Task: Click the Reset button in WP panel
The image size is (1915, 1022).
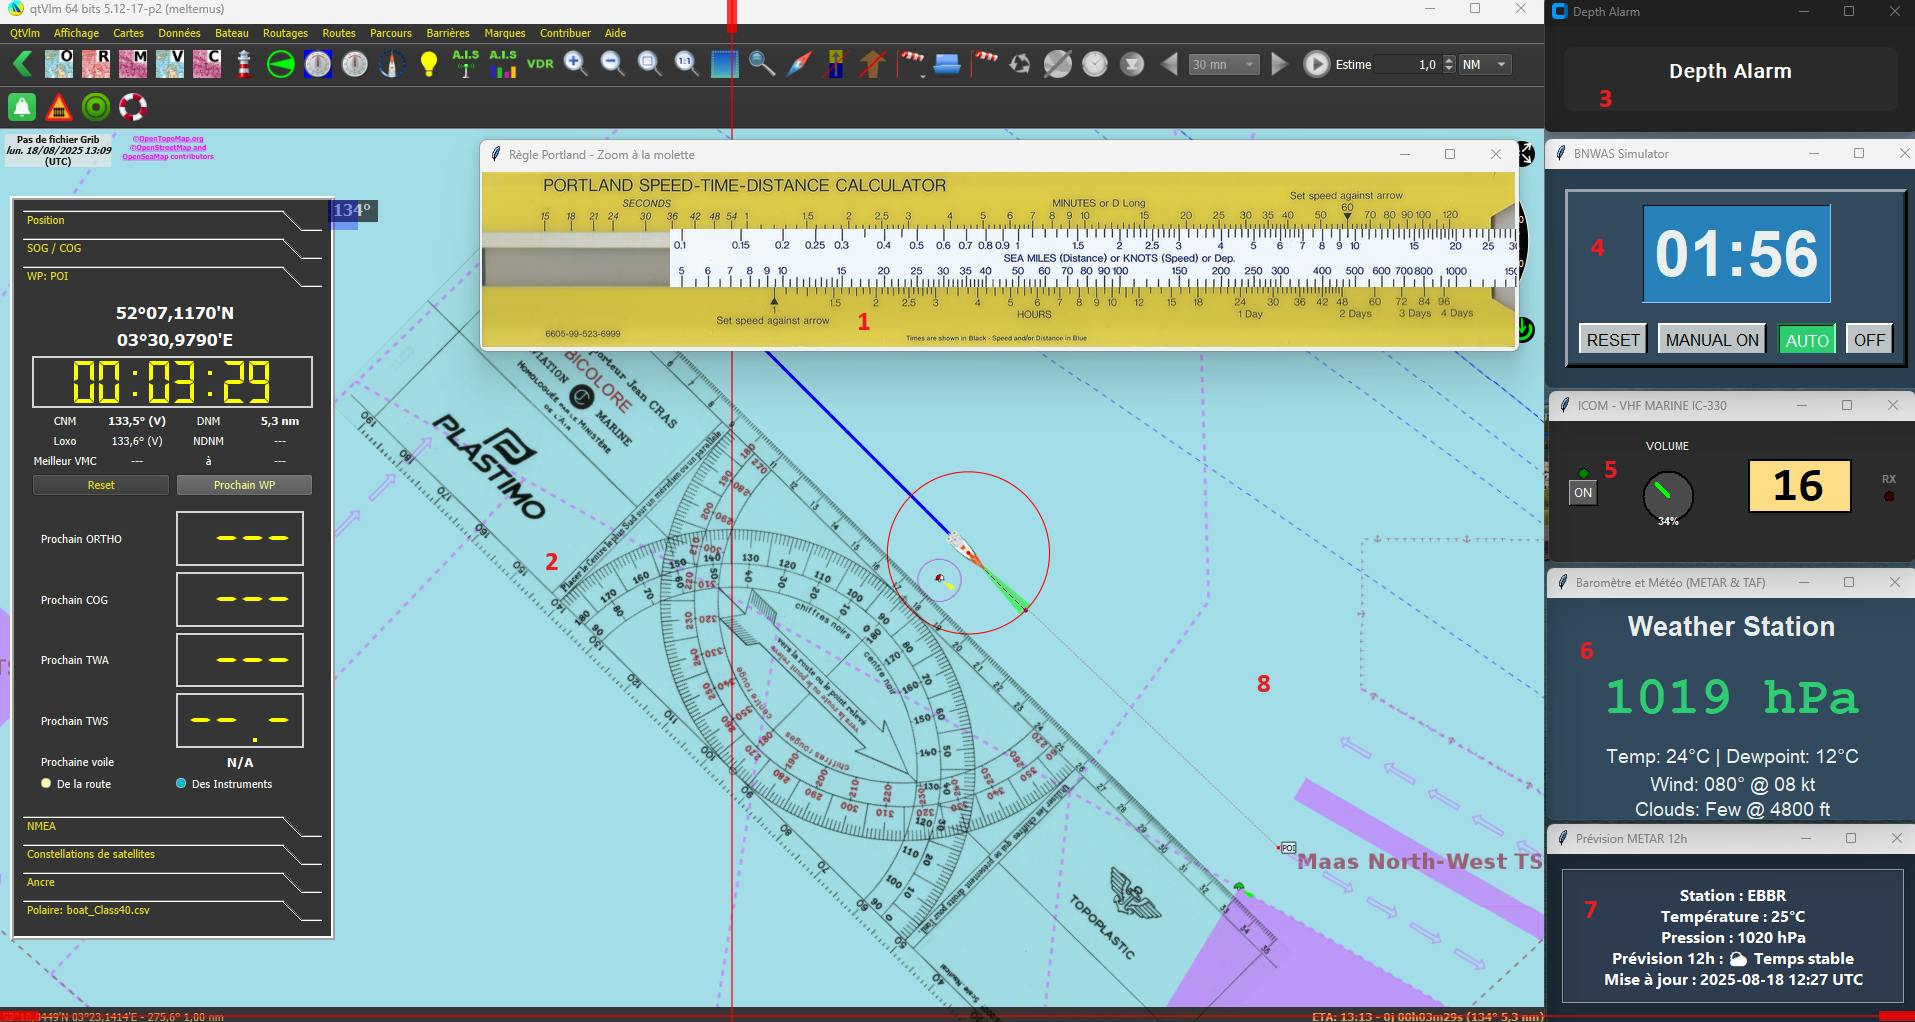Action: [101, 485]
